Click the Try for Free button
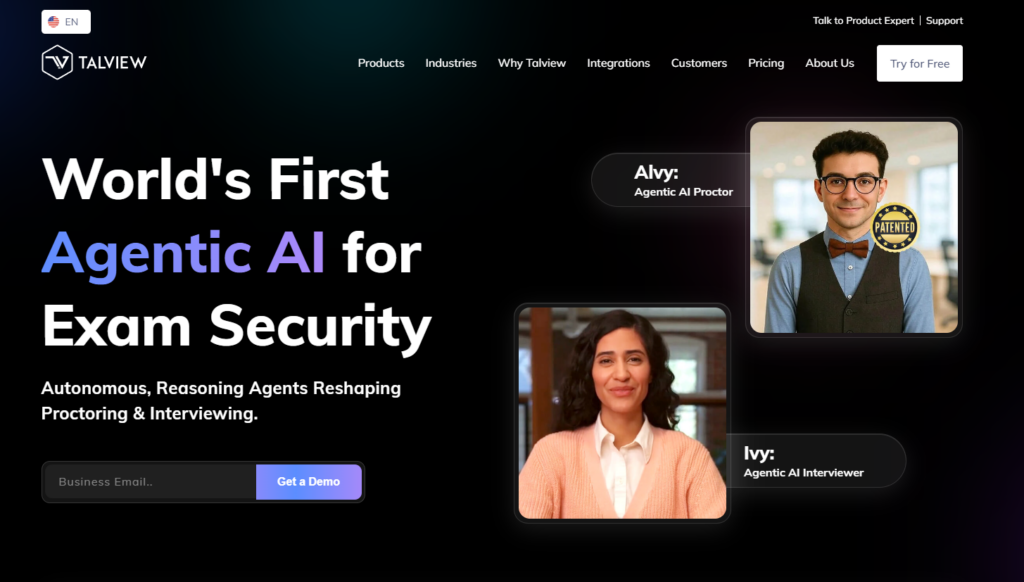 [920, 63]
